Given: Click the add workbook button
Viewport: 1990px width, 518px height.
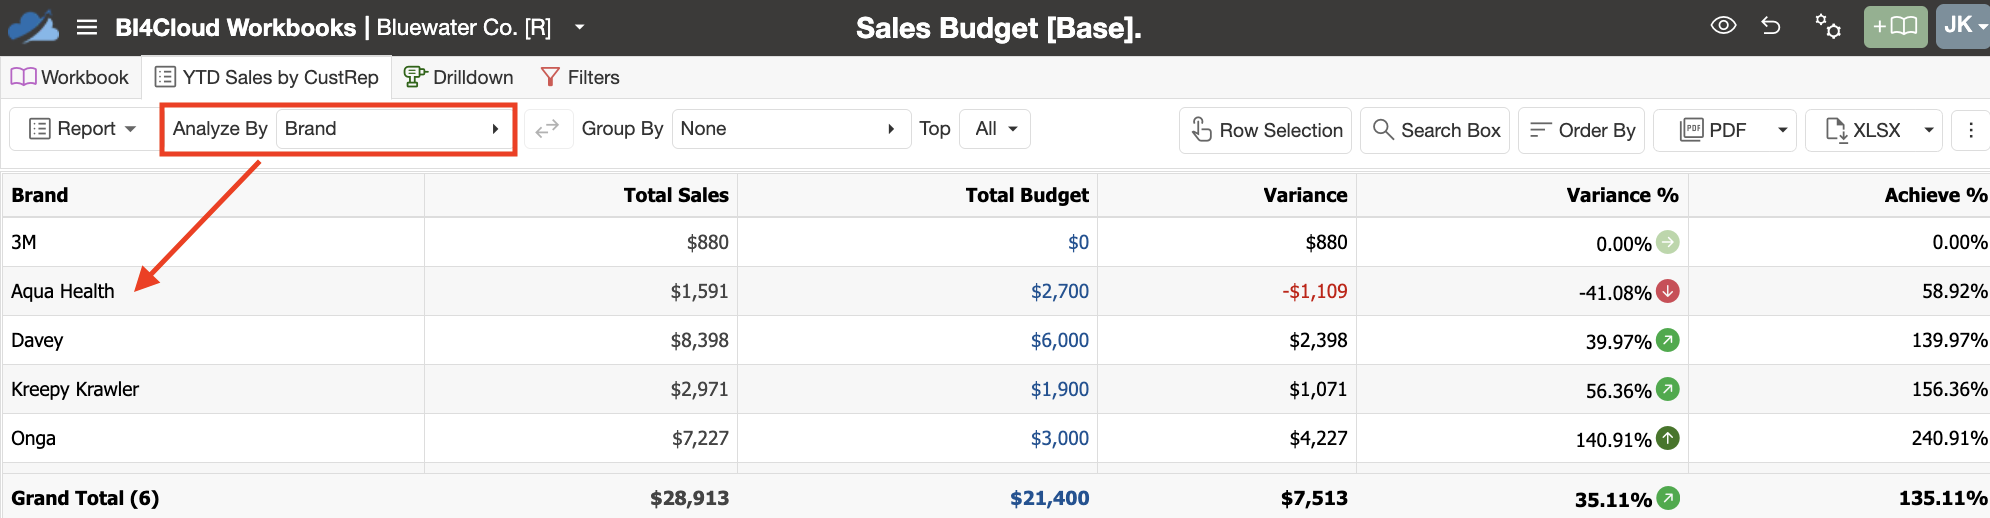Looking at the screenshot, I should click(x=1895, y=26).
